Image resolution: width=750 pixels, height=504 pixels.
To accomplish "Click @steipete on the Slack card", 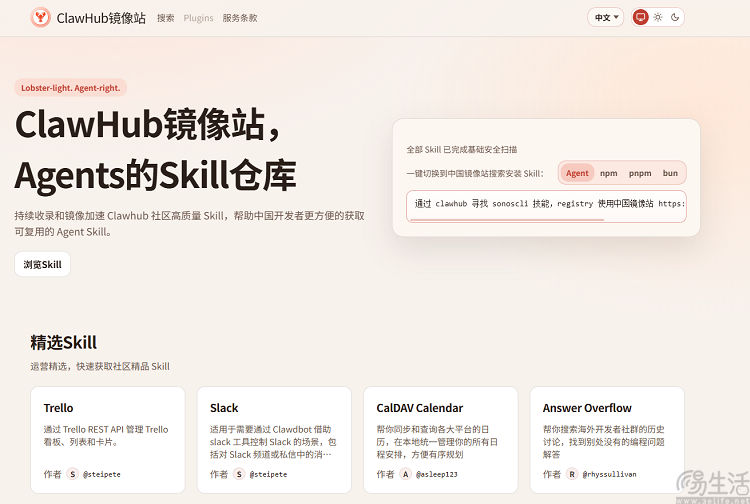I will (268, 474).
